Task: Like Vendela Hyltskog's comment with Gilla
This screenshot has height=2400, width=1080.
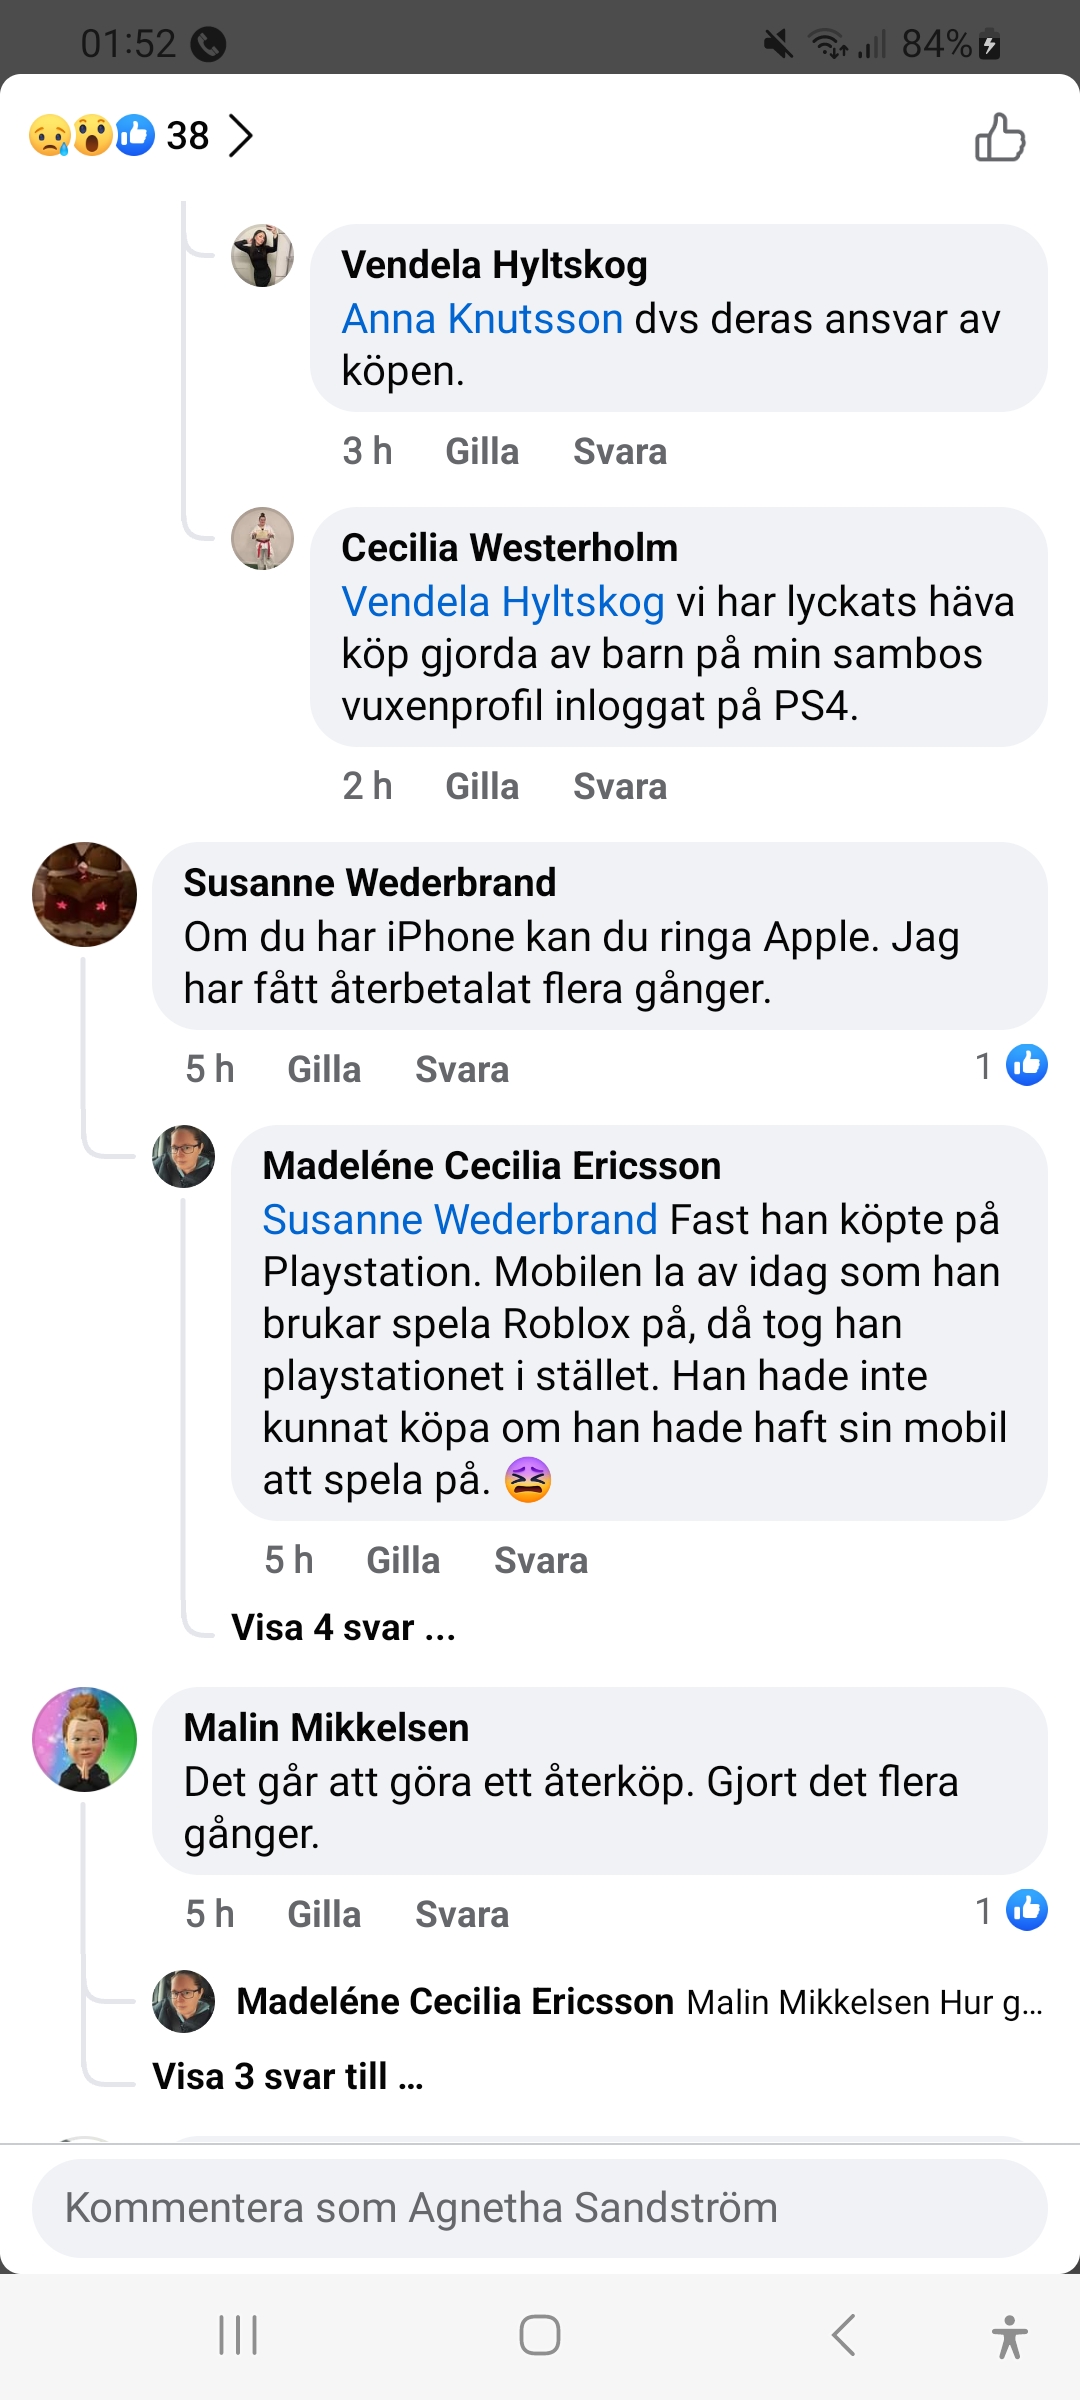Action: point(482,452)
